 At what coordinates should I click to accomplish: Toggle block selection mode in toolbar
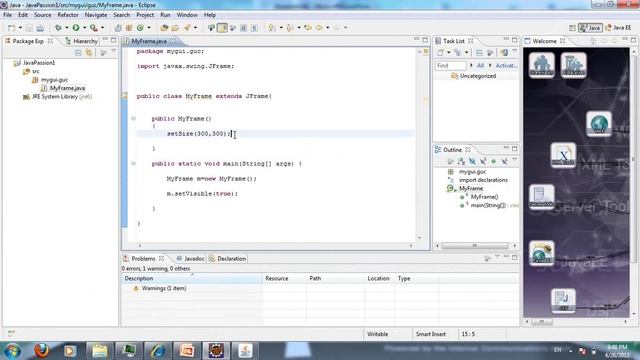coord(243,28)
